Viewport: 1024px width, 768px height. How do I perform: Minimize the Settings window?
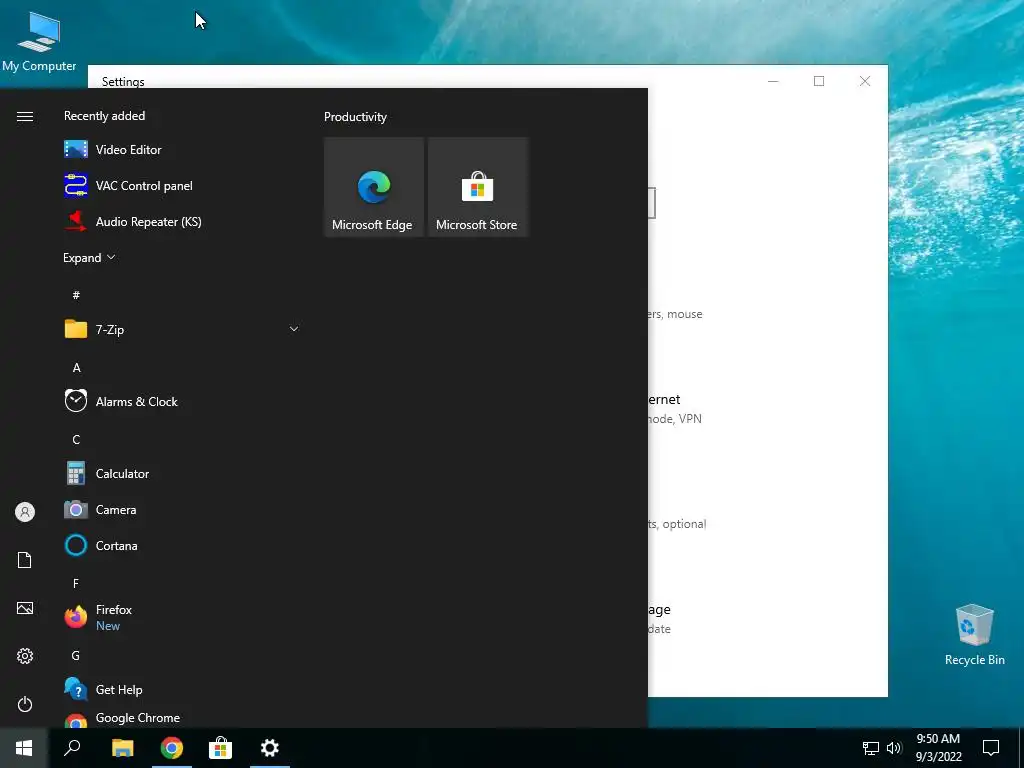(773, 81)
